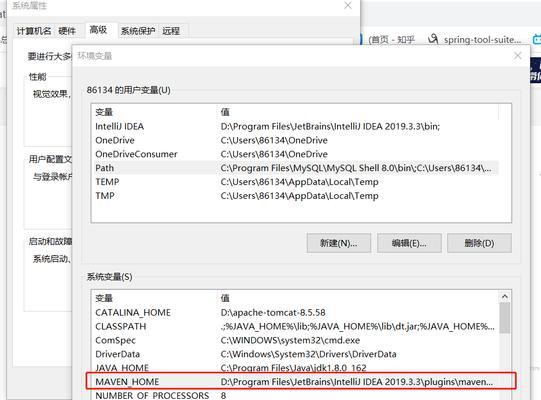The width and height of the screenshot is (541, 400).
Task: Switch to the 计算机名 tab
Action: 34,31
